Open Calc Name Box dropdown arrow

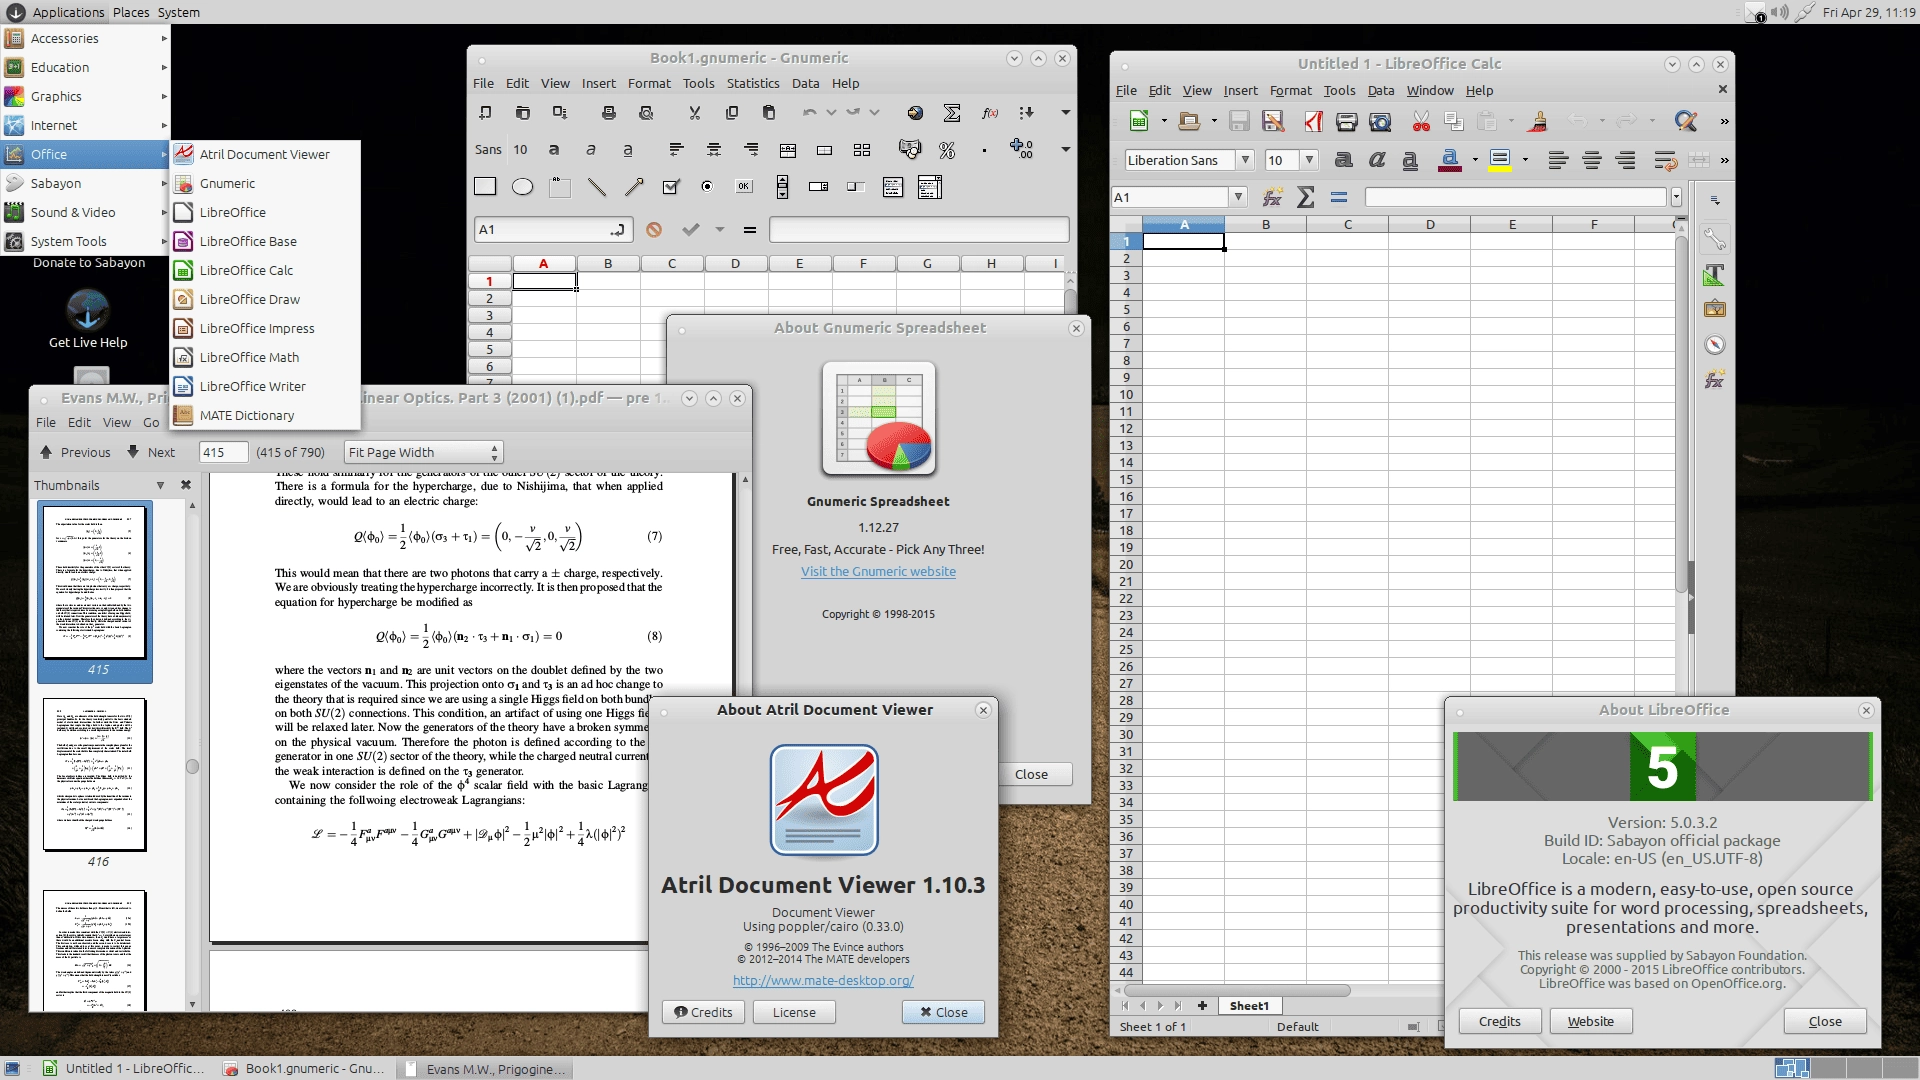[1238, 197]
